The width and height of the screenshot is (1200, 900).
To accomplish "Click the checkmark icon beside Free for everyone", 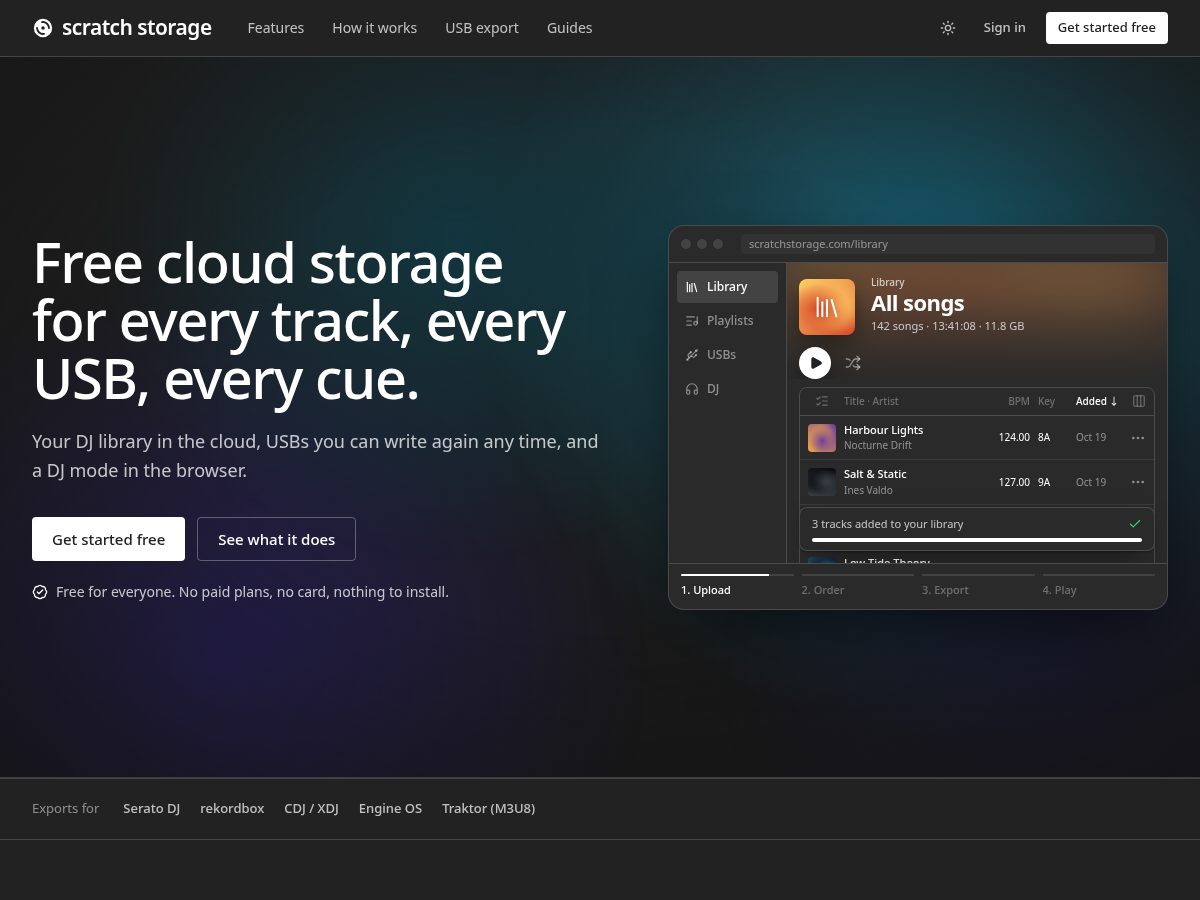I will pyautogui.click(x=40, y=592).
